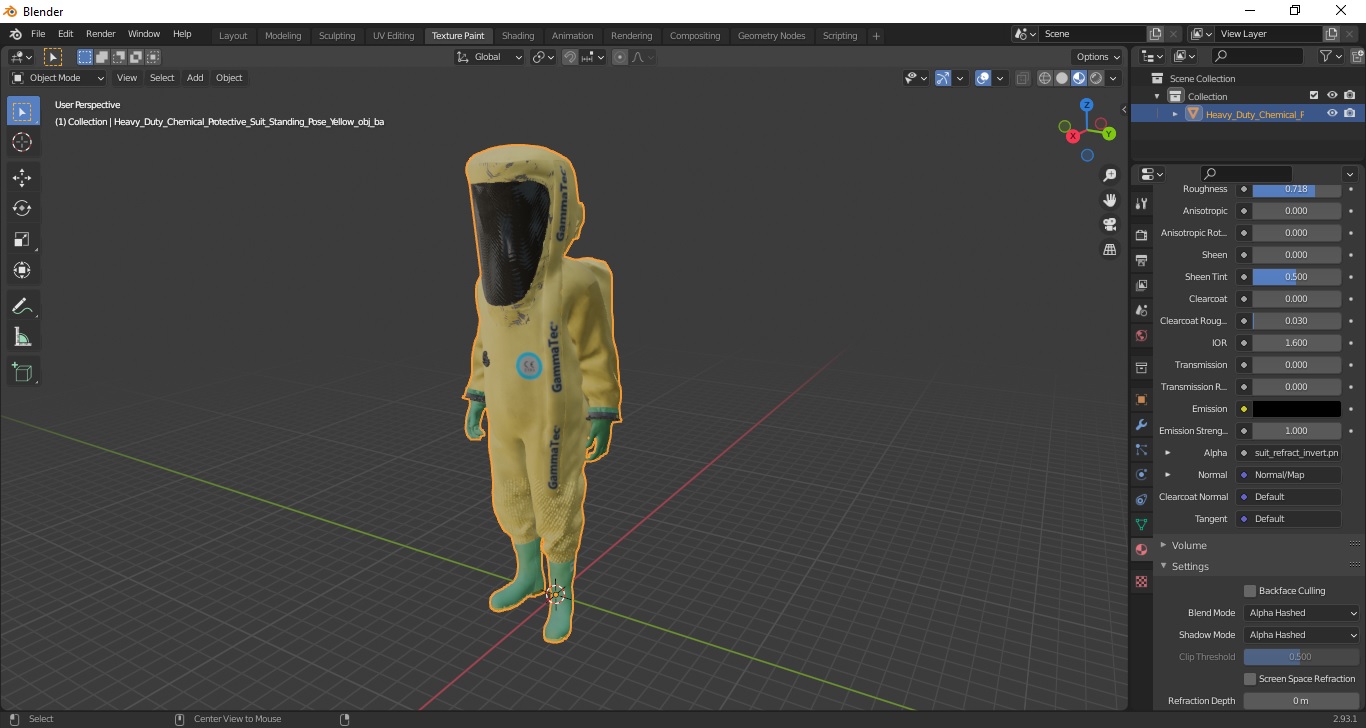Expand the Normal input row

(x=1167, y=475)
